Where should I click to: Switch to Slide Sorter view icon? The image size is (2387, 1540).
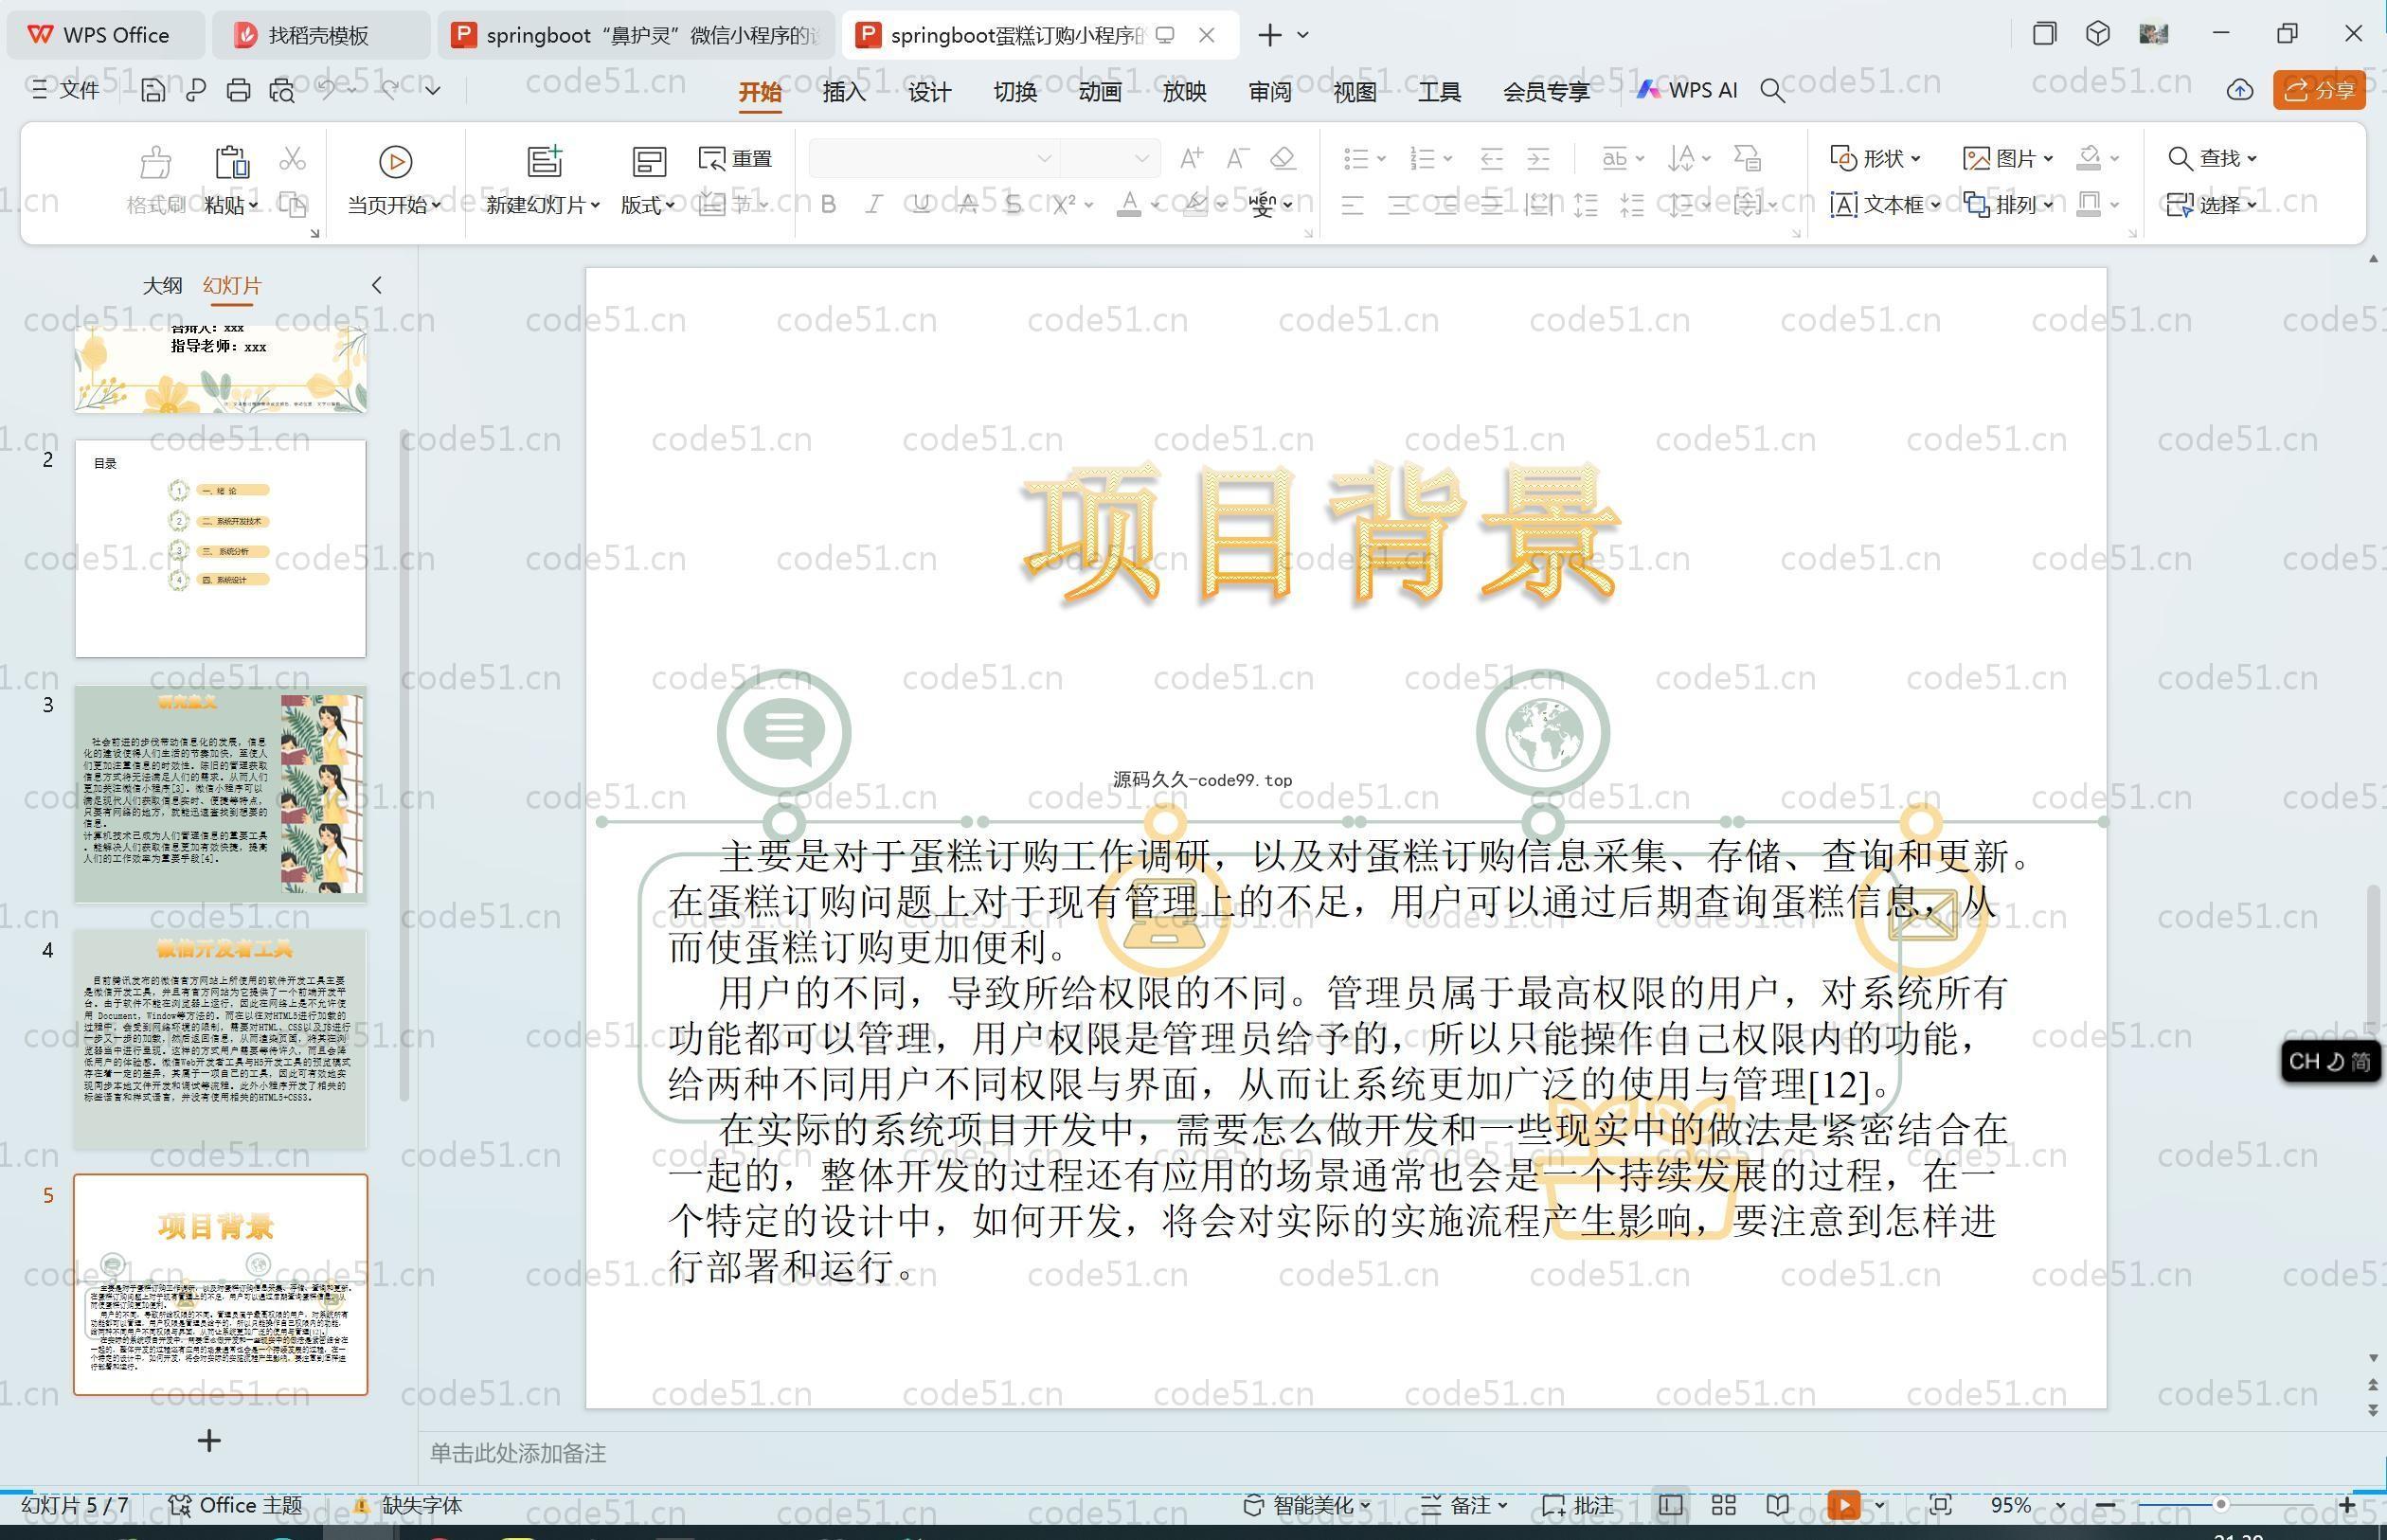coord(1723,1505)
